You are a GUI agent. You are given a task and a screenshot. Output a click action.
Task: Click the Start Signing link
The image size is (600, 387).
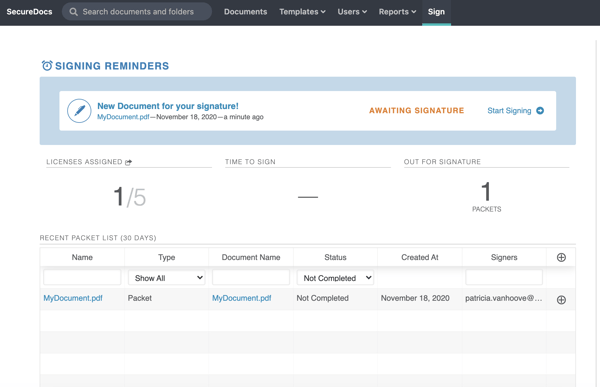point(509,111)
